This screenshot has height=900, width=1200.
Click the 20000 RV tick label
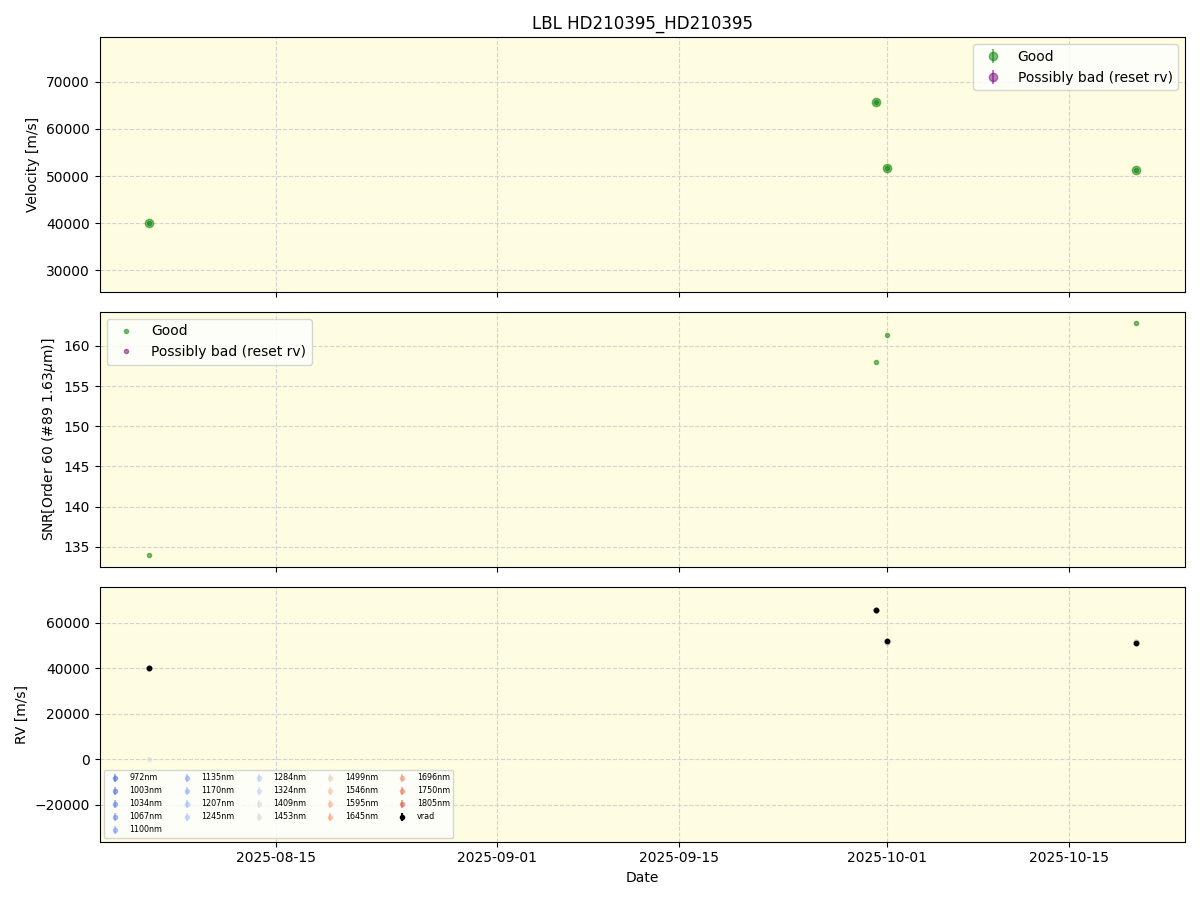click(70, 714)
